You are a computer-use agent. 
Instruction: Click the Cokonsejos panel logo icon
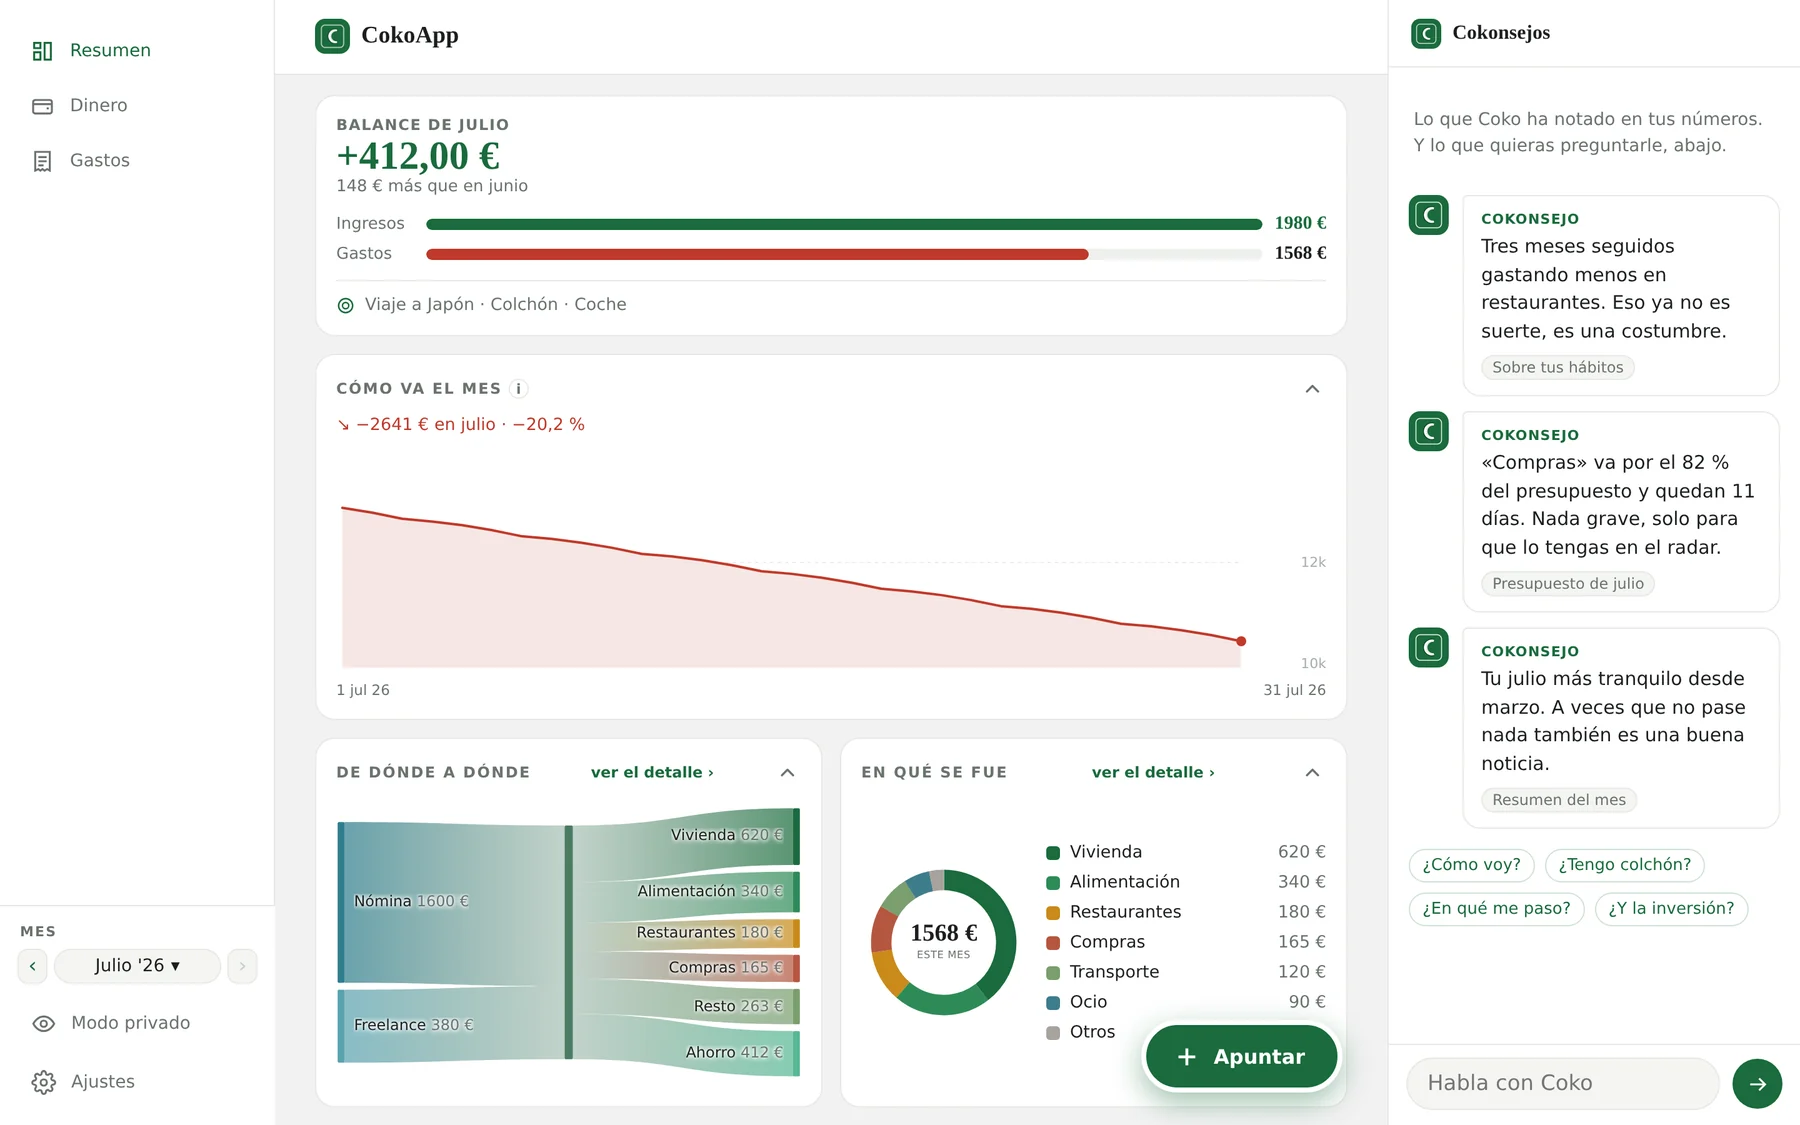coord(1426,33)
